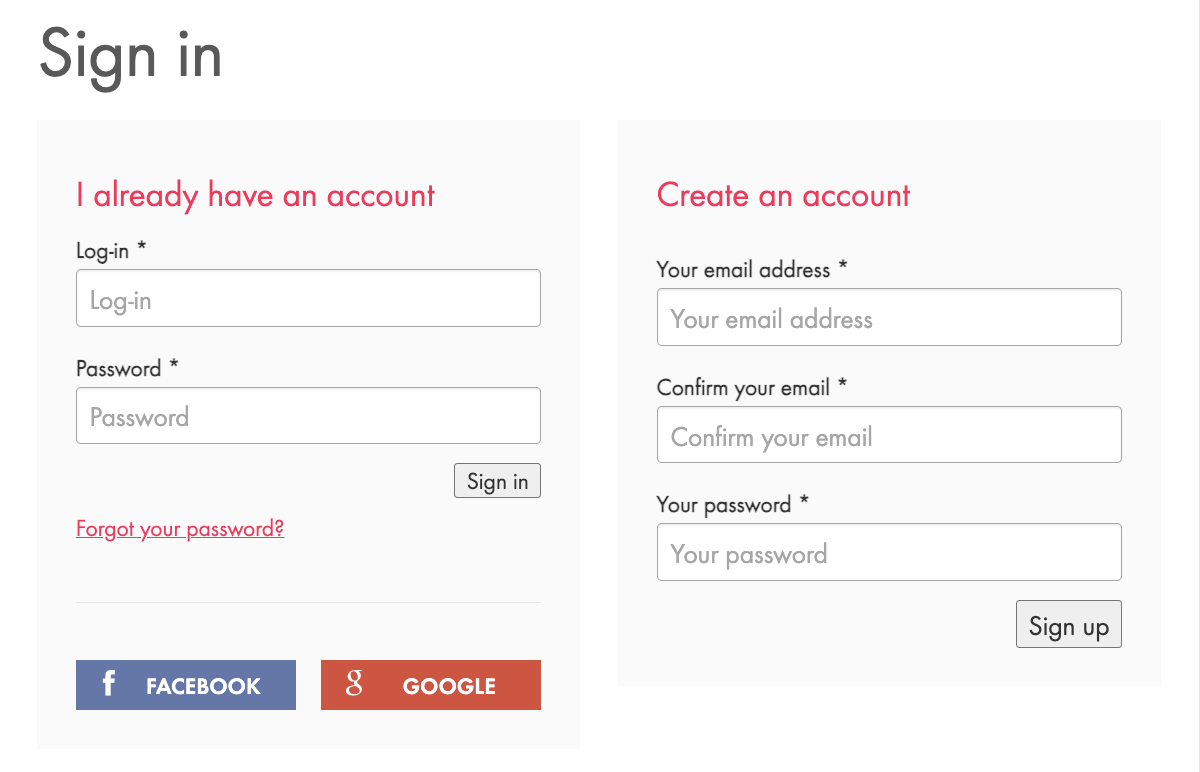Click the 'Your password *' label
Viewport: 1200px width, 772px height.
click(x=733, y=505)
